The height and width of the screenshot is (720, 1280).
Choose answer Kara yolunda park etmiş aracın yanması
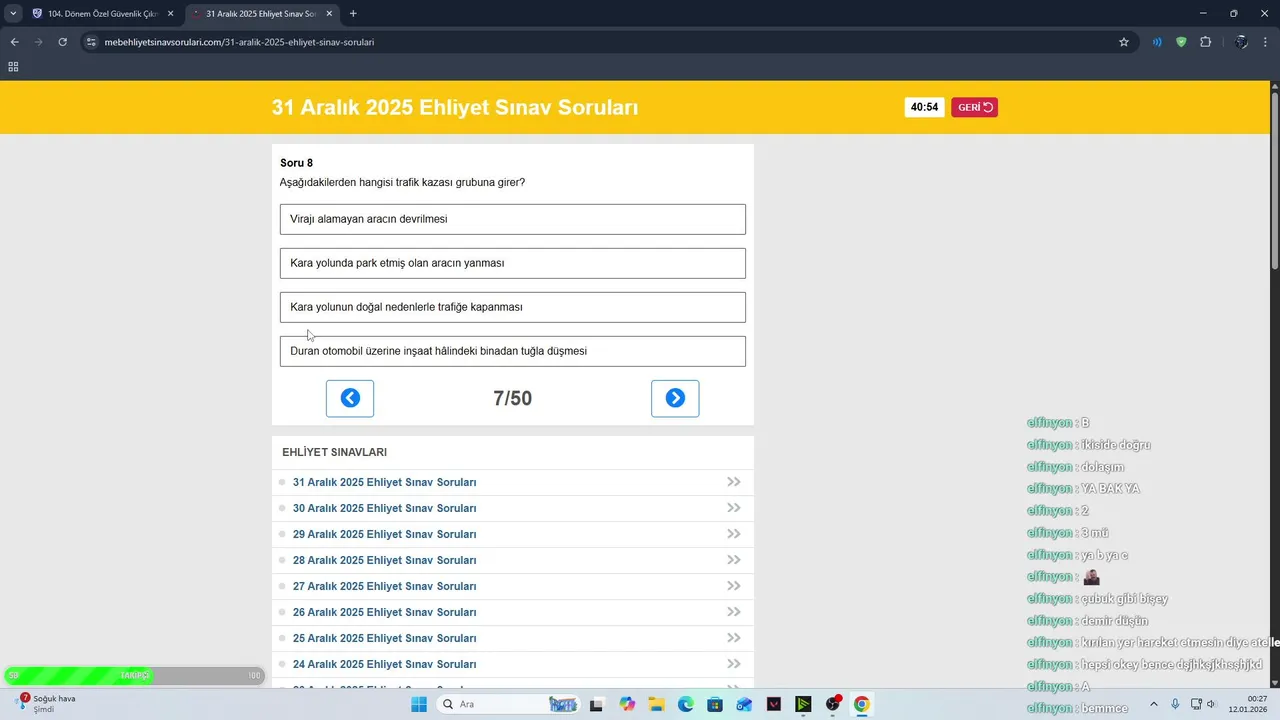tap(512, 263)
